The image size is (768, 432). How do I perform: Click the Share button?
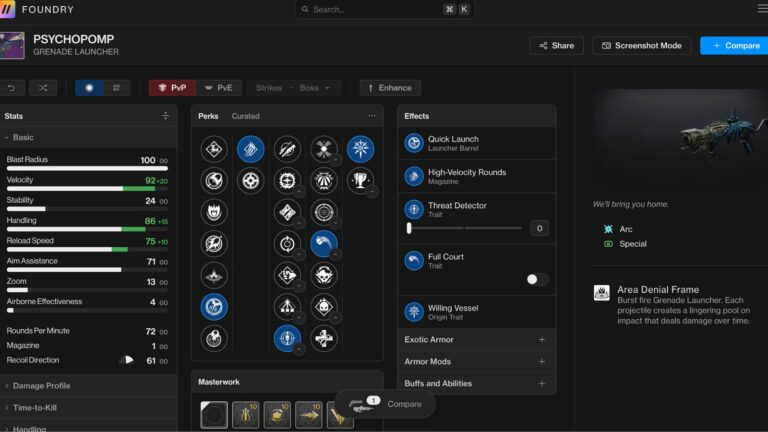(x=556, y=46)
